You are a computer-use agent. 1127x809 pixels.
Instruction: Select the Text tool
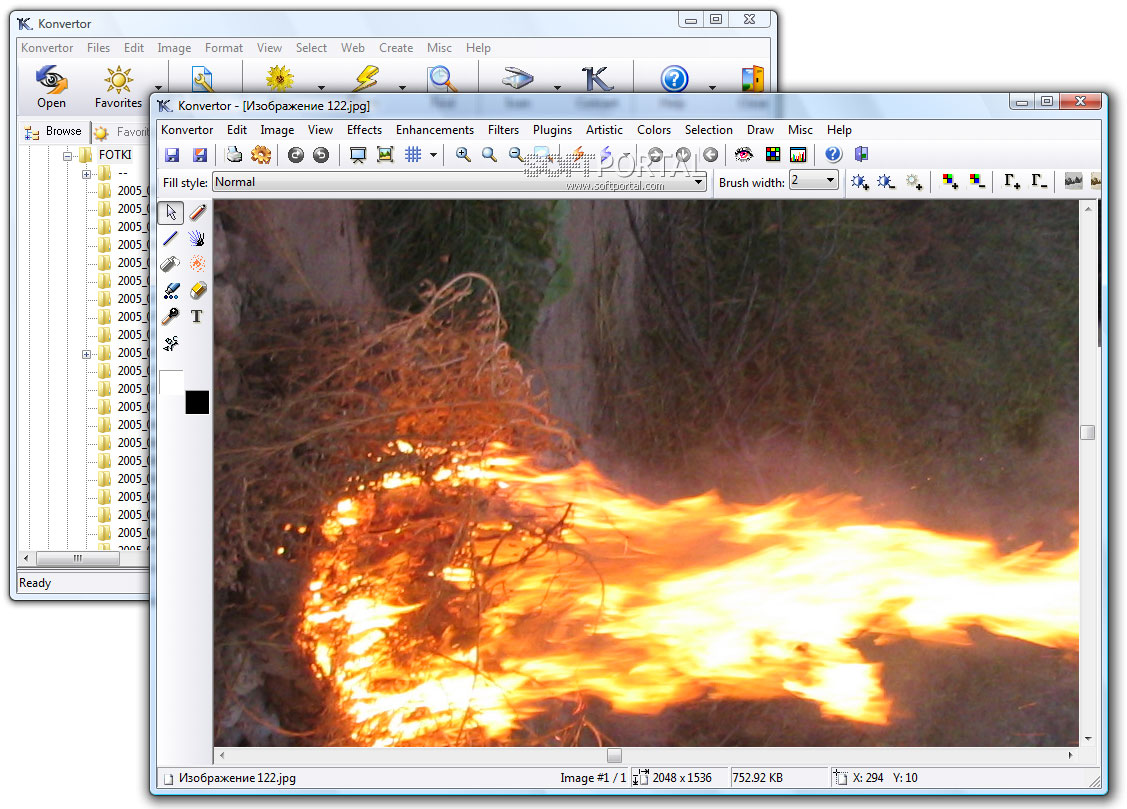tap(197, 316)
